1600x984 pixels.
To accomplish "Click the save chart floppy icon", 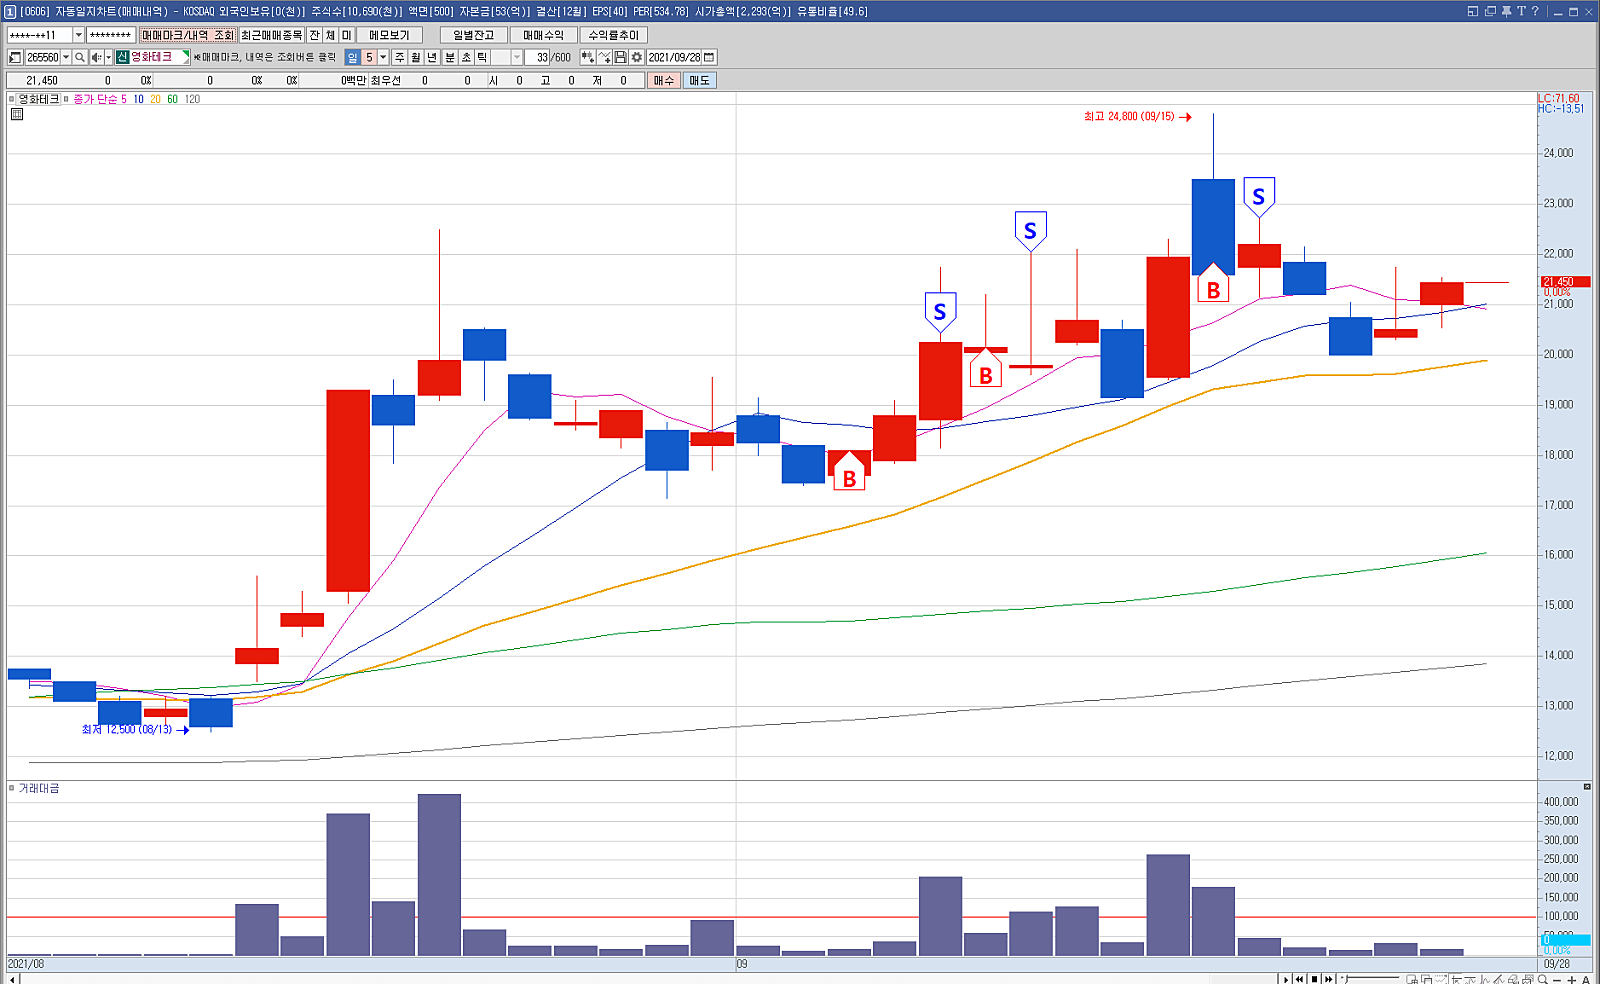I will tap(621, 58).
